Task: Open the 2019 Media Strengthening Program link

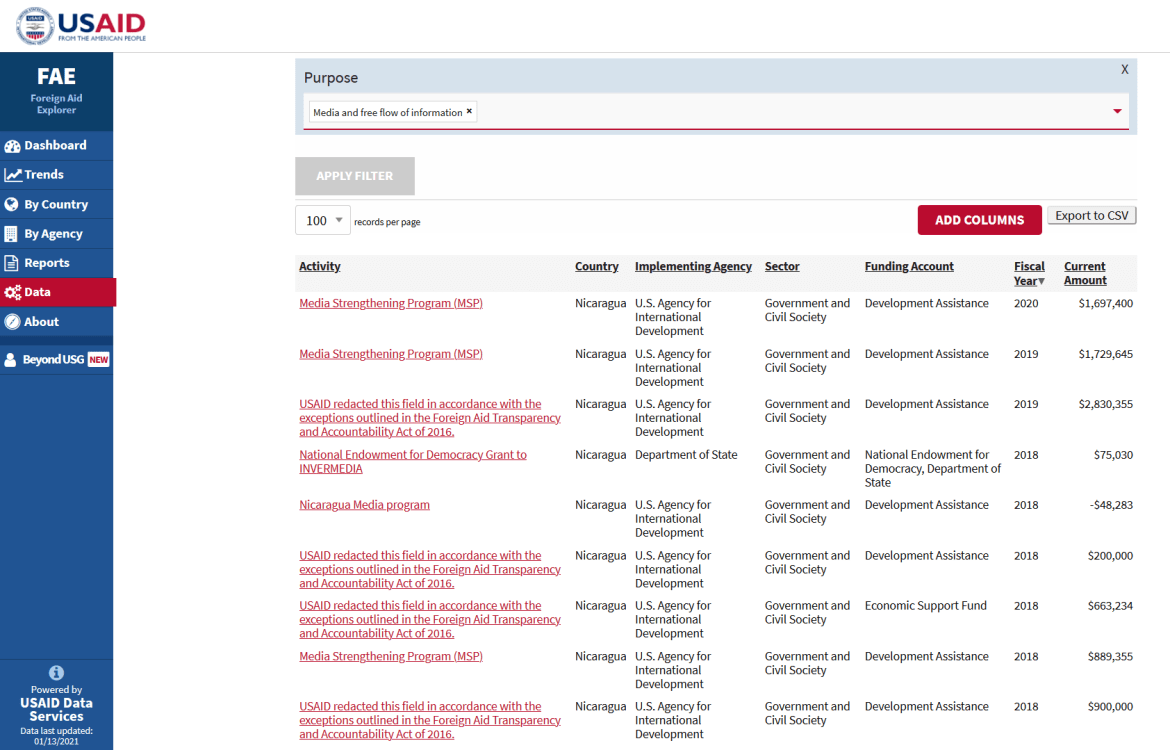Action: tap(390, 354)
